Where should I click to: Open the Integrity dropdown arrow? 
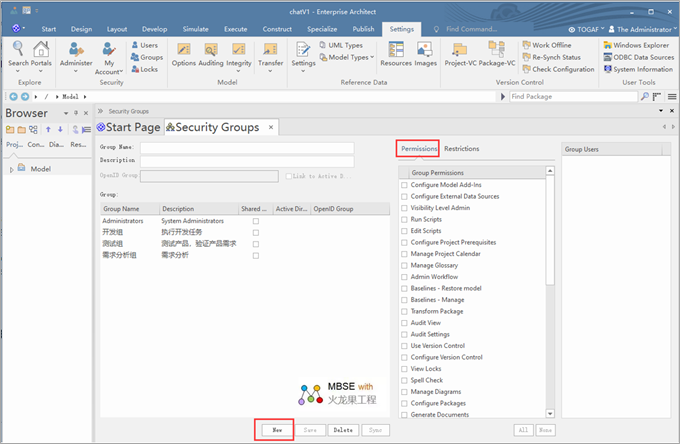239,71
